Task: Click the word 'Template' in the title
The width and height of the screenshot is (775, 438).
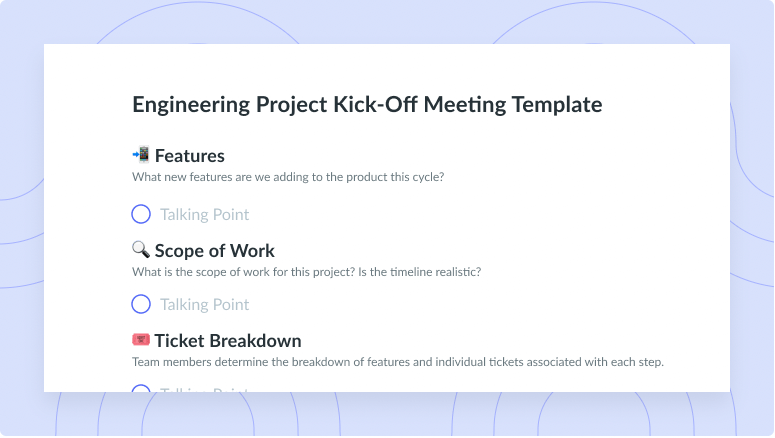Action: point(557,104)
